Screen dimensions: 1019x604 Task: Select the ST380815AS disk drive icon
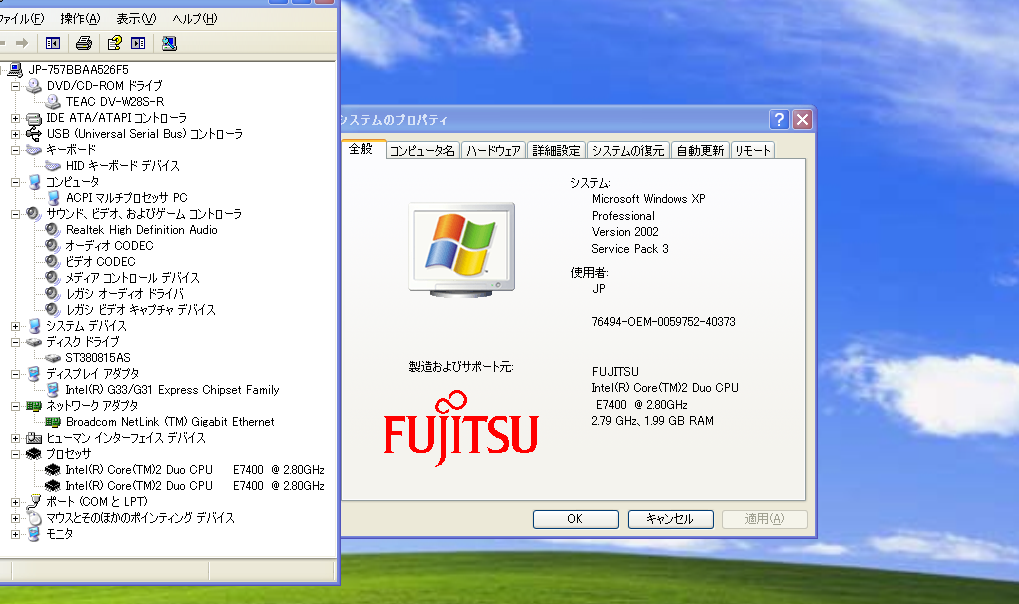click(54, 357)
